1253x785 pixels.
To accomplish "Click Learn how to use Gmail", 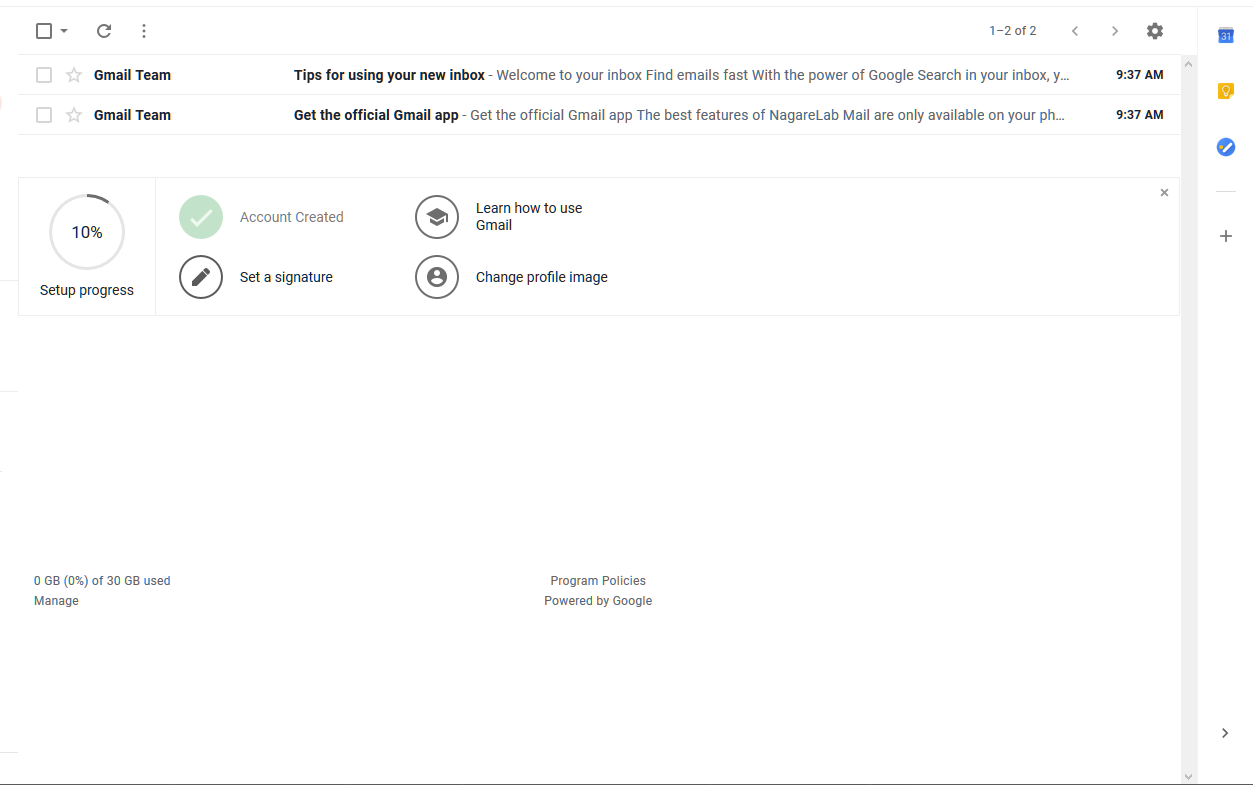I will [529, 217].
